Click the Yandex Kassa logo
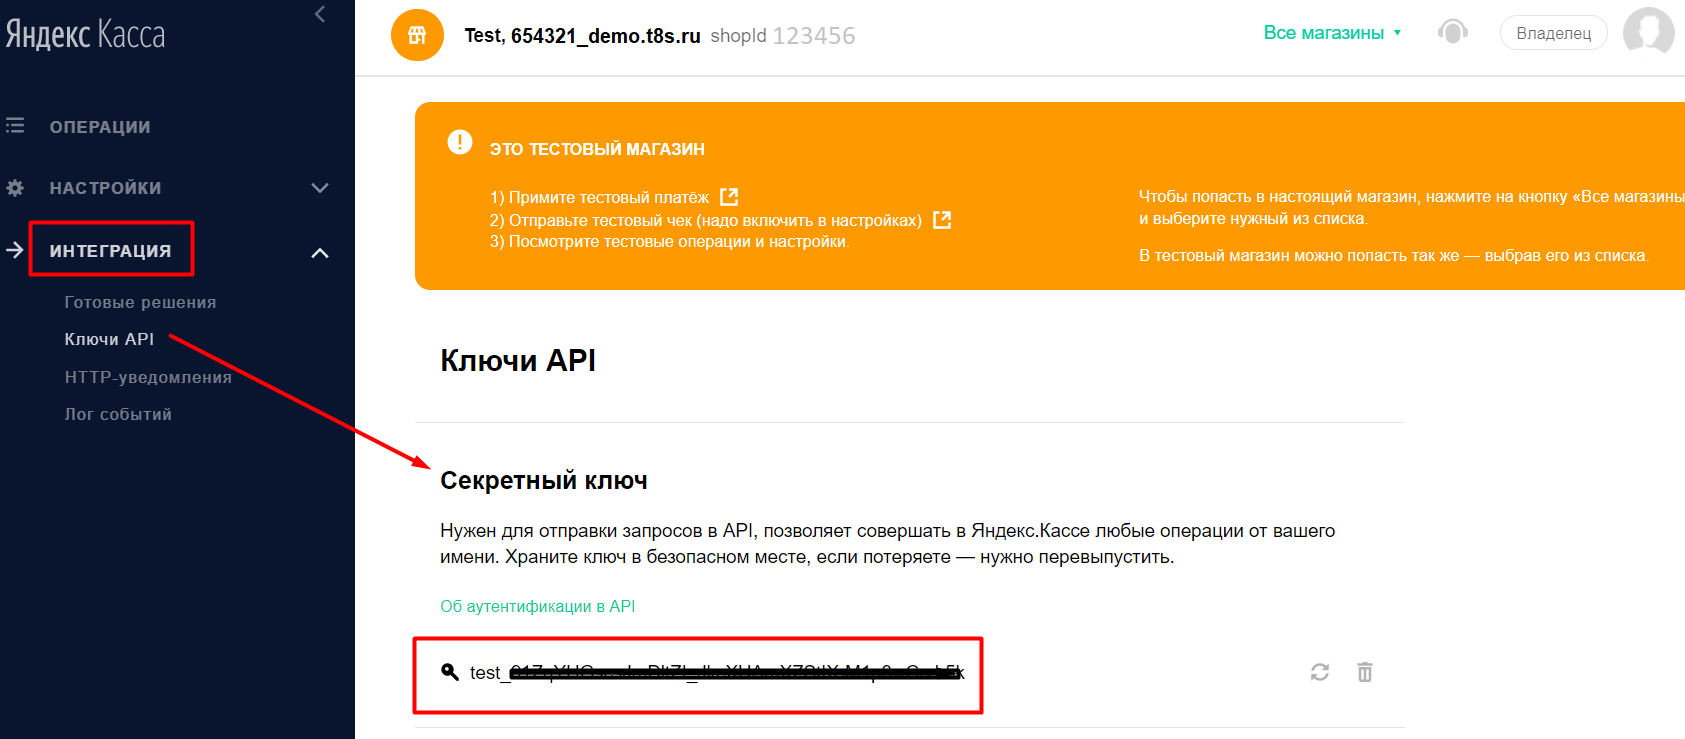 (x=85, y=35)
